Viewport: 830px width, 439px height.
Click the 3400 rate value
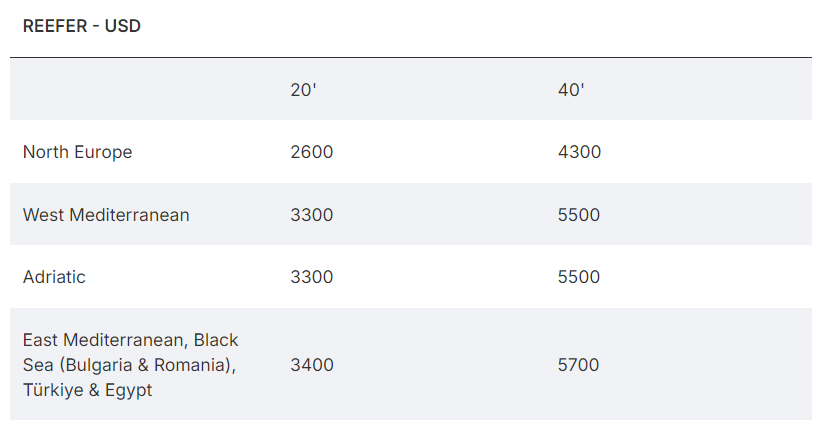[x=311, y=364]
